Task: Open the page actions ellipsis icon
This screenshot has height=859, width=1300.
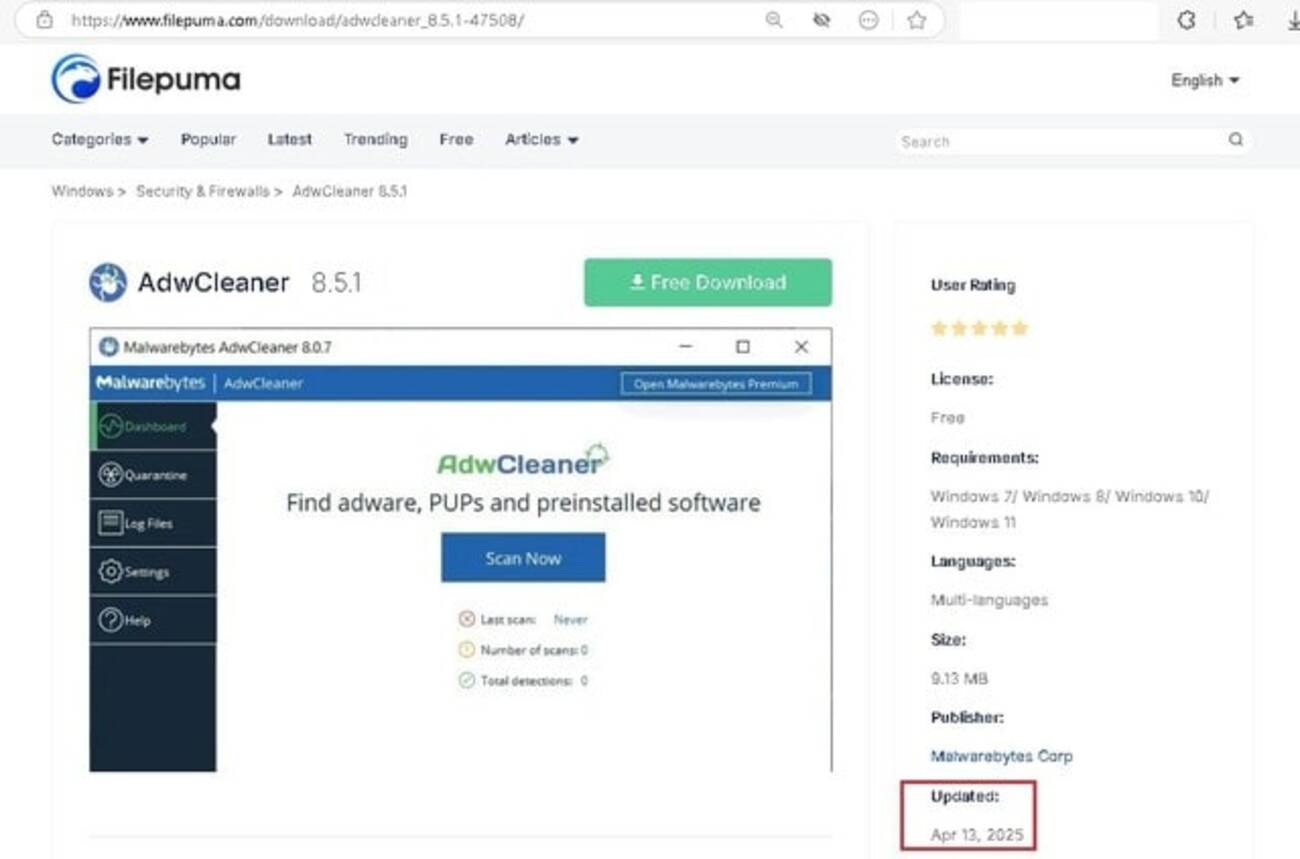Action: click(868, 20)
